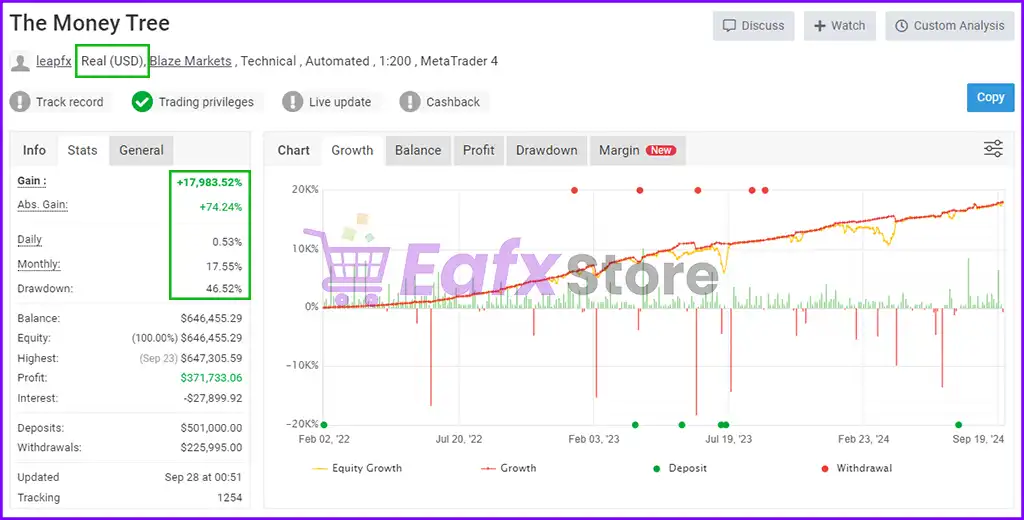
Task: Click the leapfx user avatar icon
Action: point(20,62)
